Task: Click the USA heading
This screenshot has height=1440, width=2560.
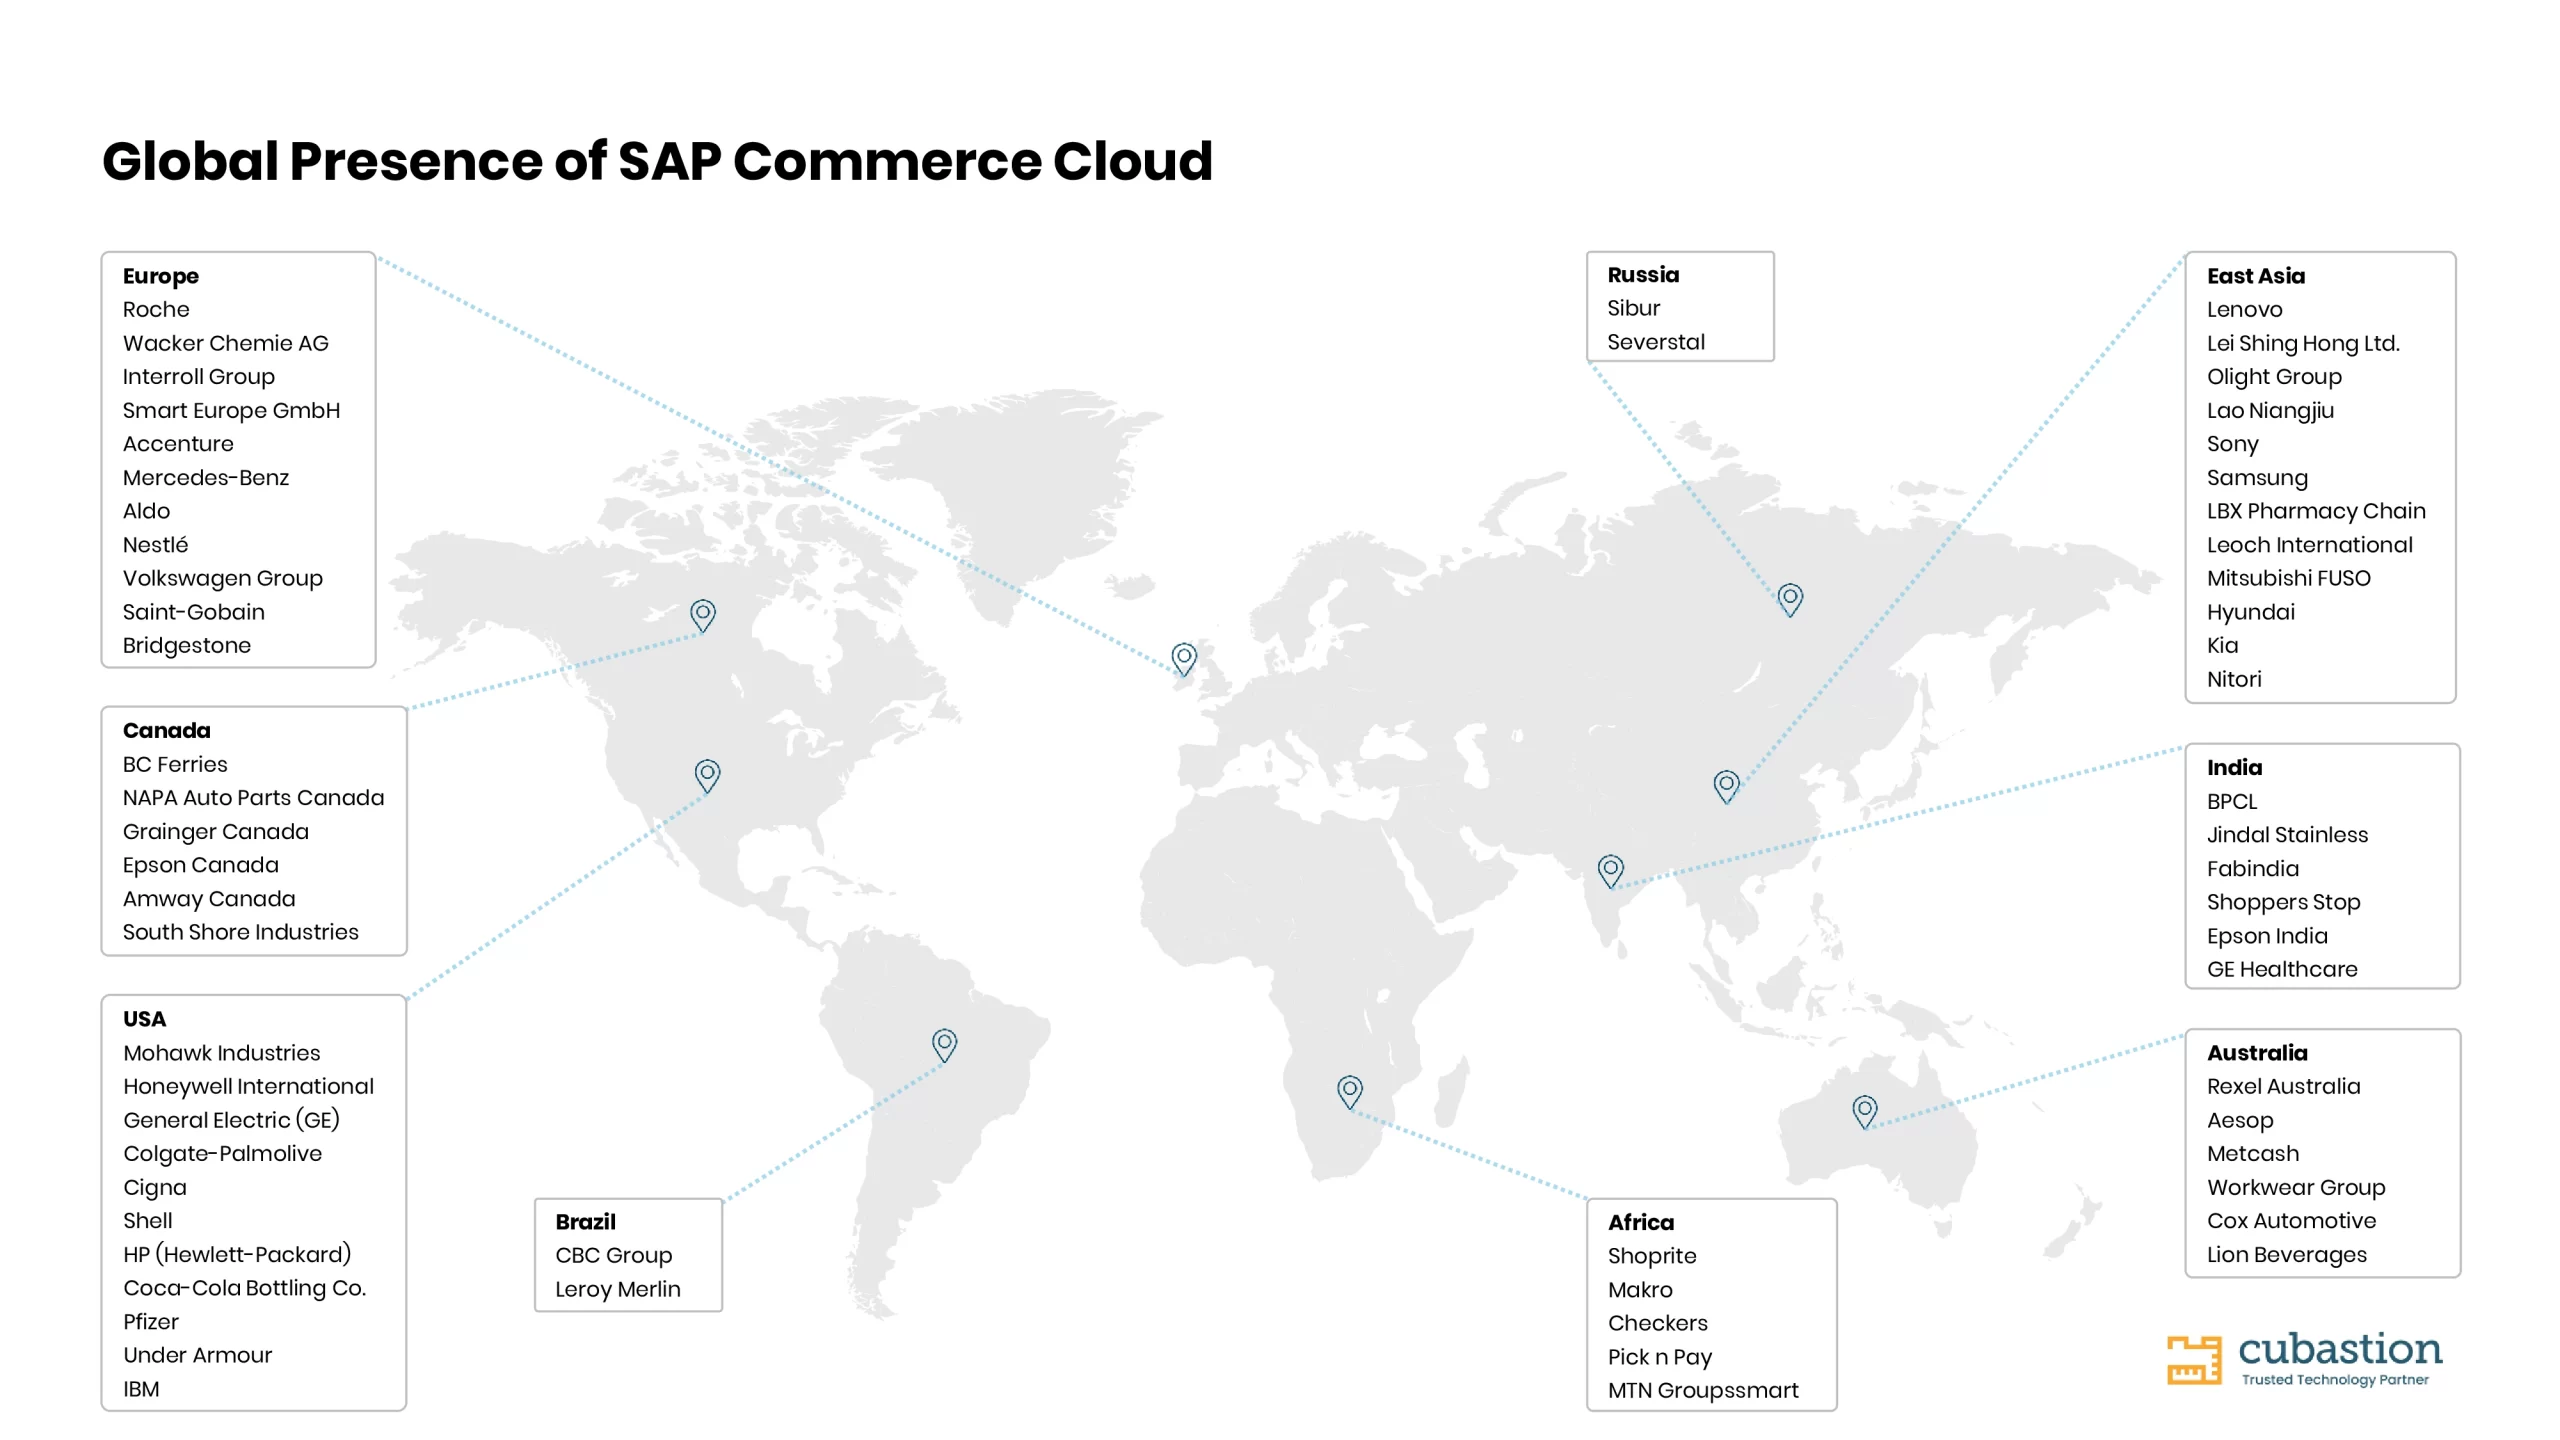Action: (x=145, y=1019)
